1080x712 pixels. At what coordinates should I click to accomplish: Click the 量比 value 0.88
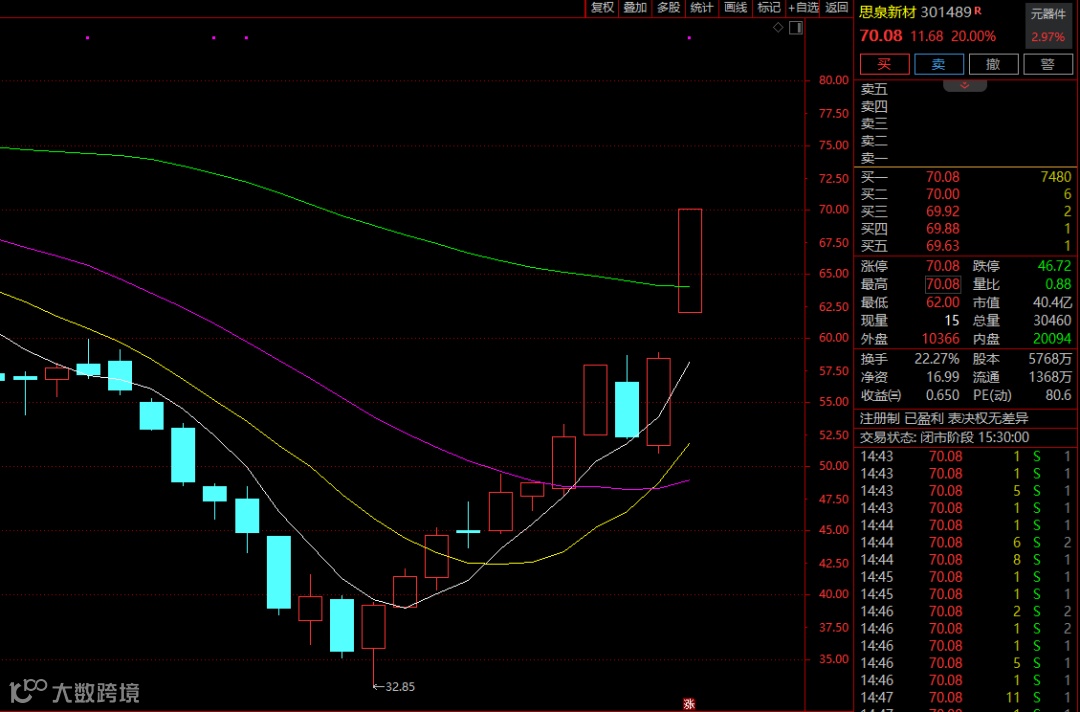click(1059, 284)
